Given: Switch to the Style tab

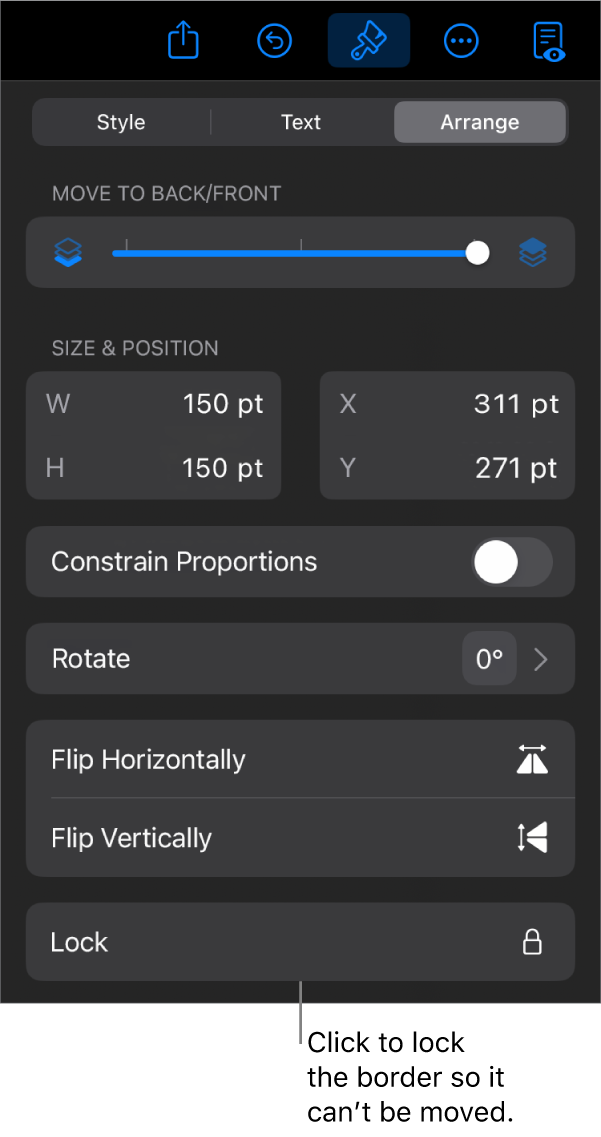Looking at the screenshot, I should coord(120,121).
